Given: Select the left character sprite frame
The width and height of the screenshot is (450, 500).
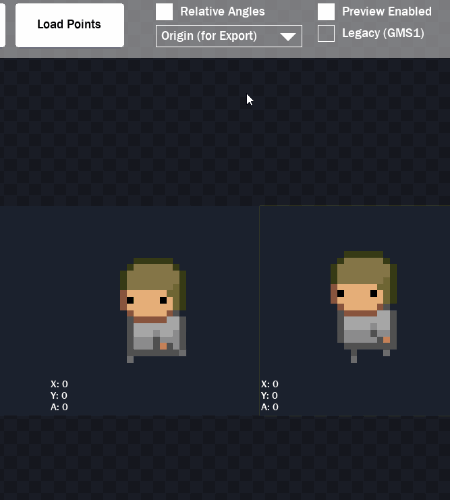Looking at the screenshot, I should pyautogui.click(x=129, y=311).
